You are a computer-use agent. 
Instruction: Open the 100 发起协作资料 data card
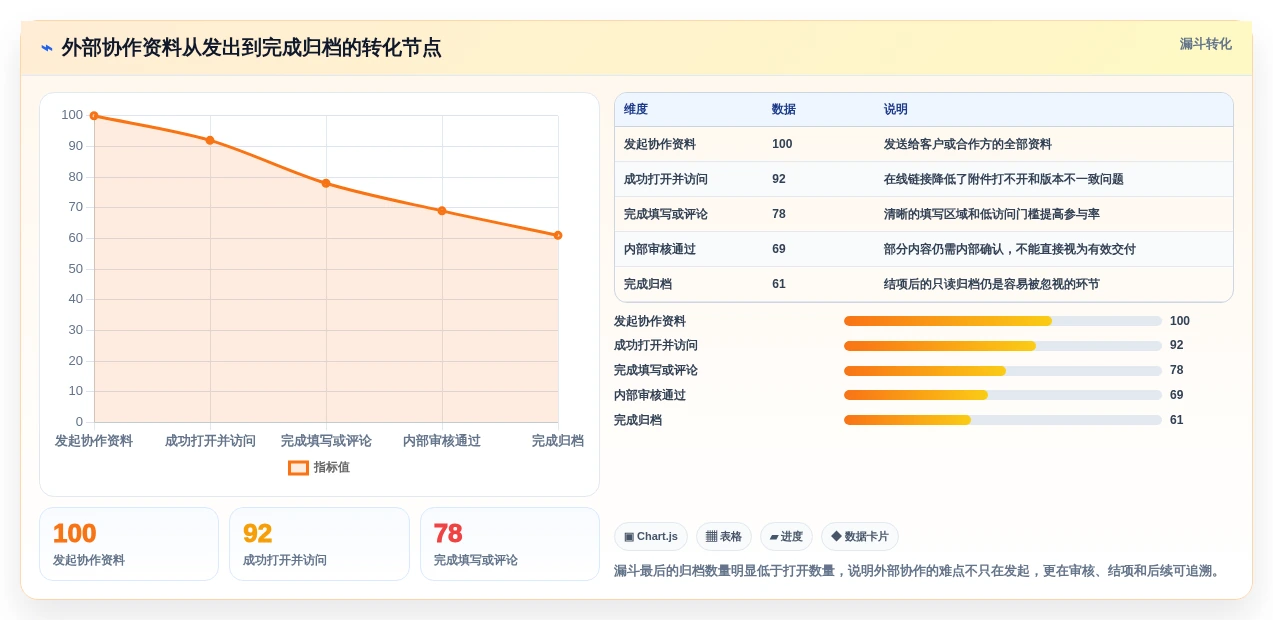point(129,544)
